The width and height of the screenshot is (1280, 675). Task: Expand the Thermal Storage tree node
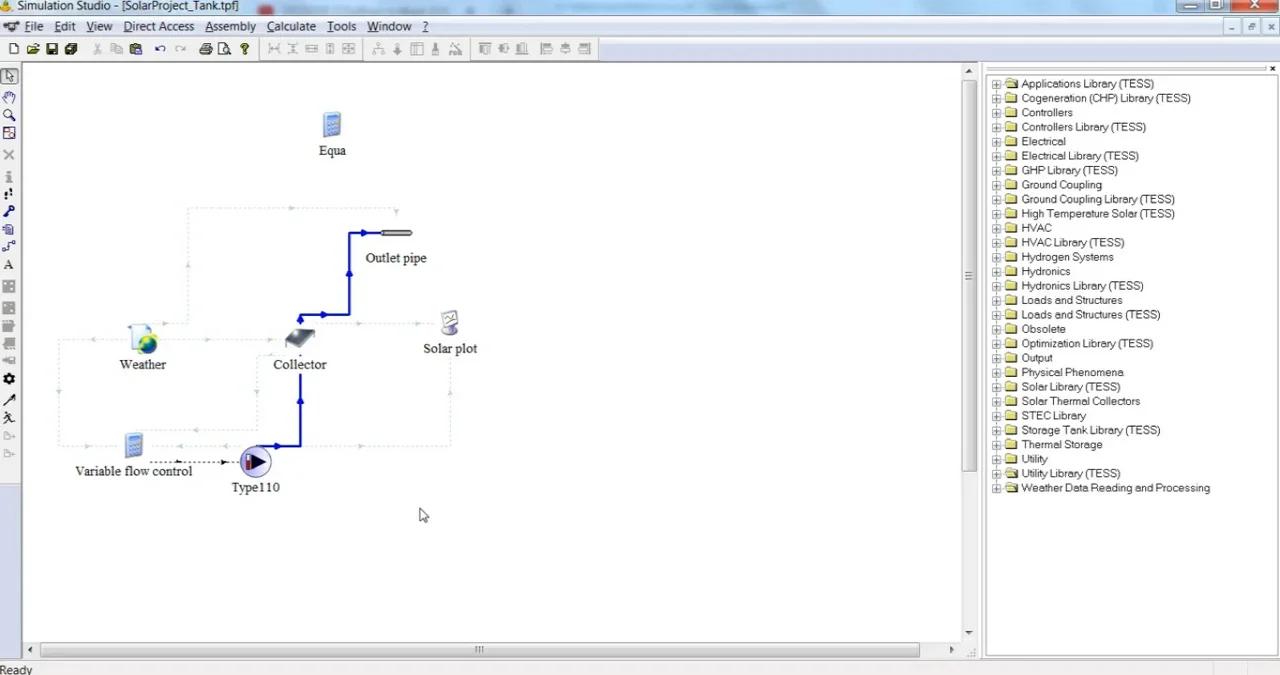(x=996, y=445)
